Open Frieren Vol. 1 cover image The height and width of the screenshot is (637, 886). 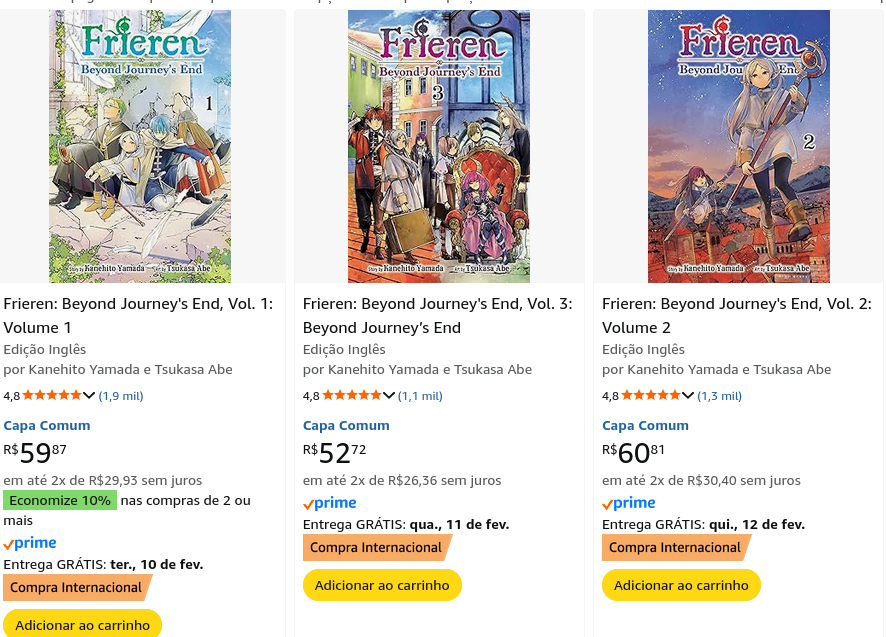point(140,146)
